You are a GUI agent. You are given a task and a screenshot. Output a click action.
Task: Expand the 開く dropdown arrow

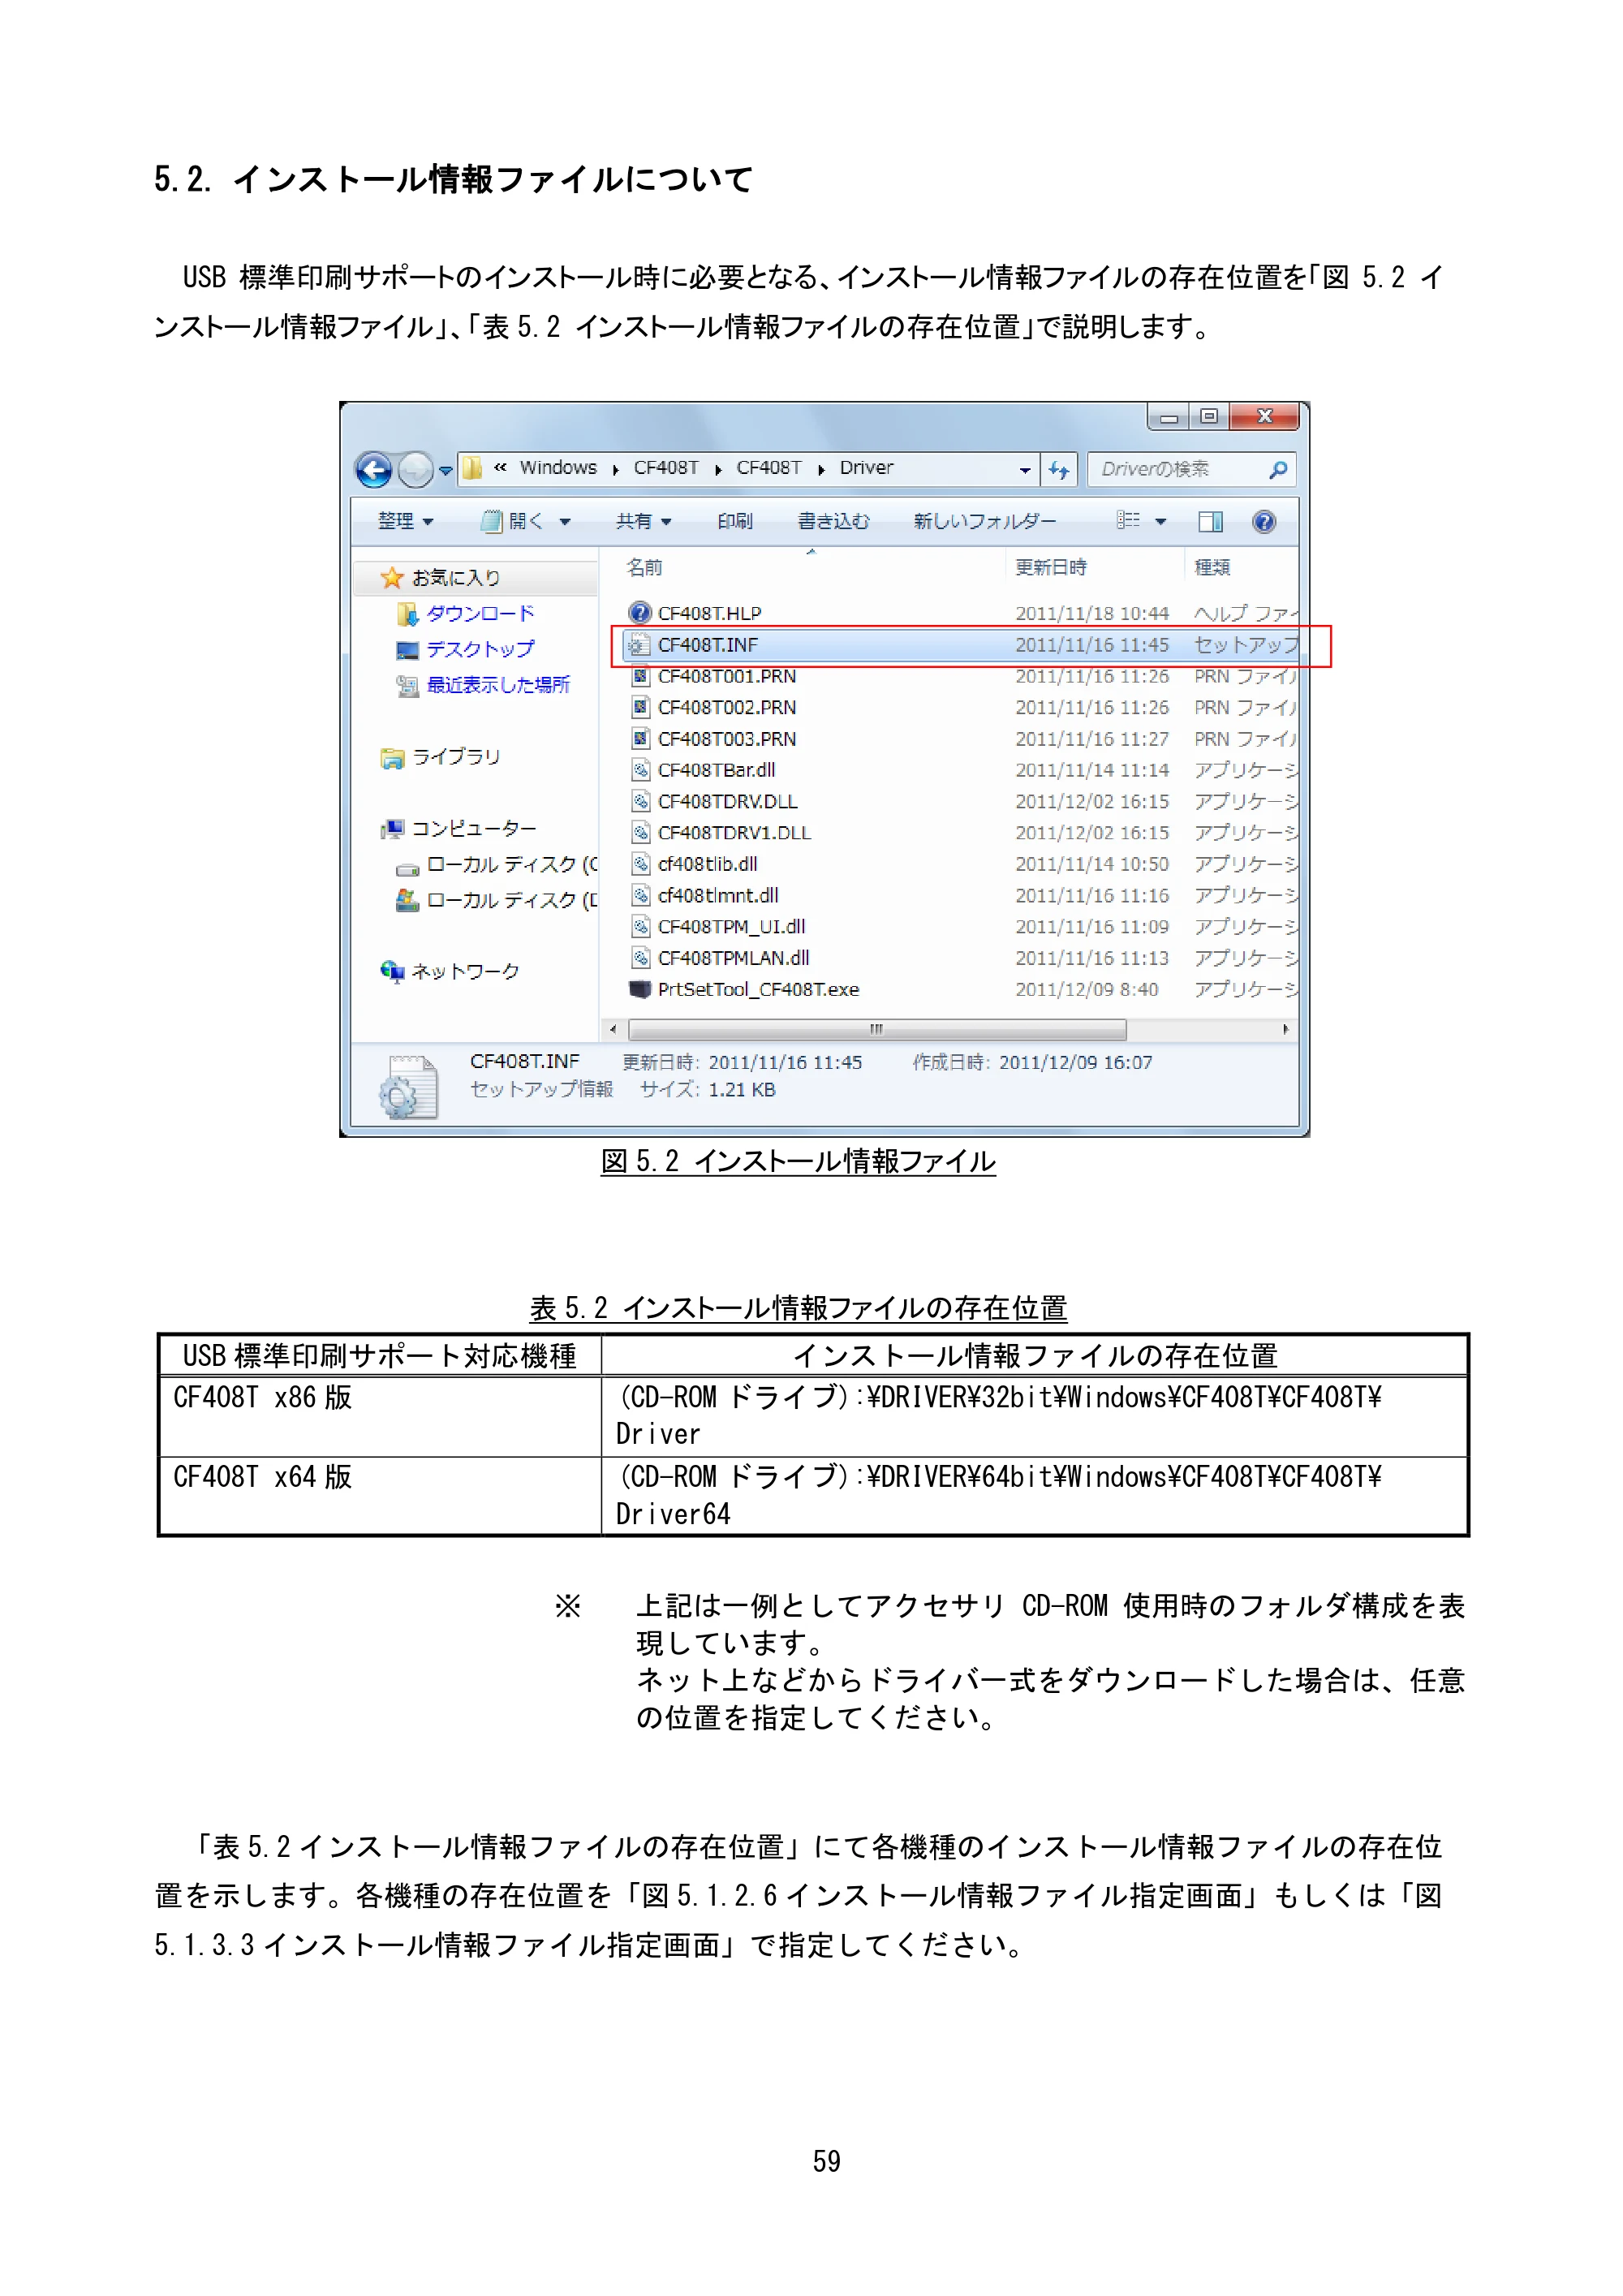[x=564, y=522]
